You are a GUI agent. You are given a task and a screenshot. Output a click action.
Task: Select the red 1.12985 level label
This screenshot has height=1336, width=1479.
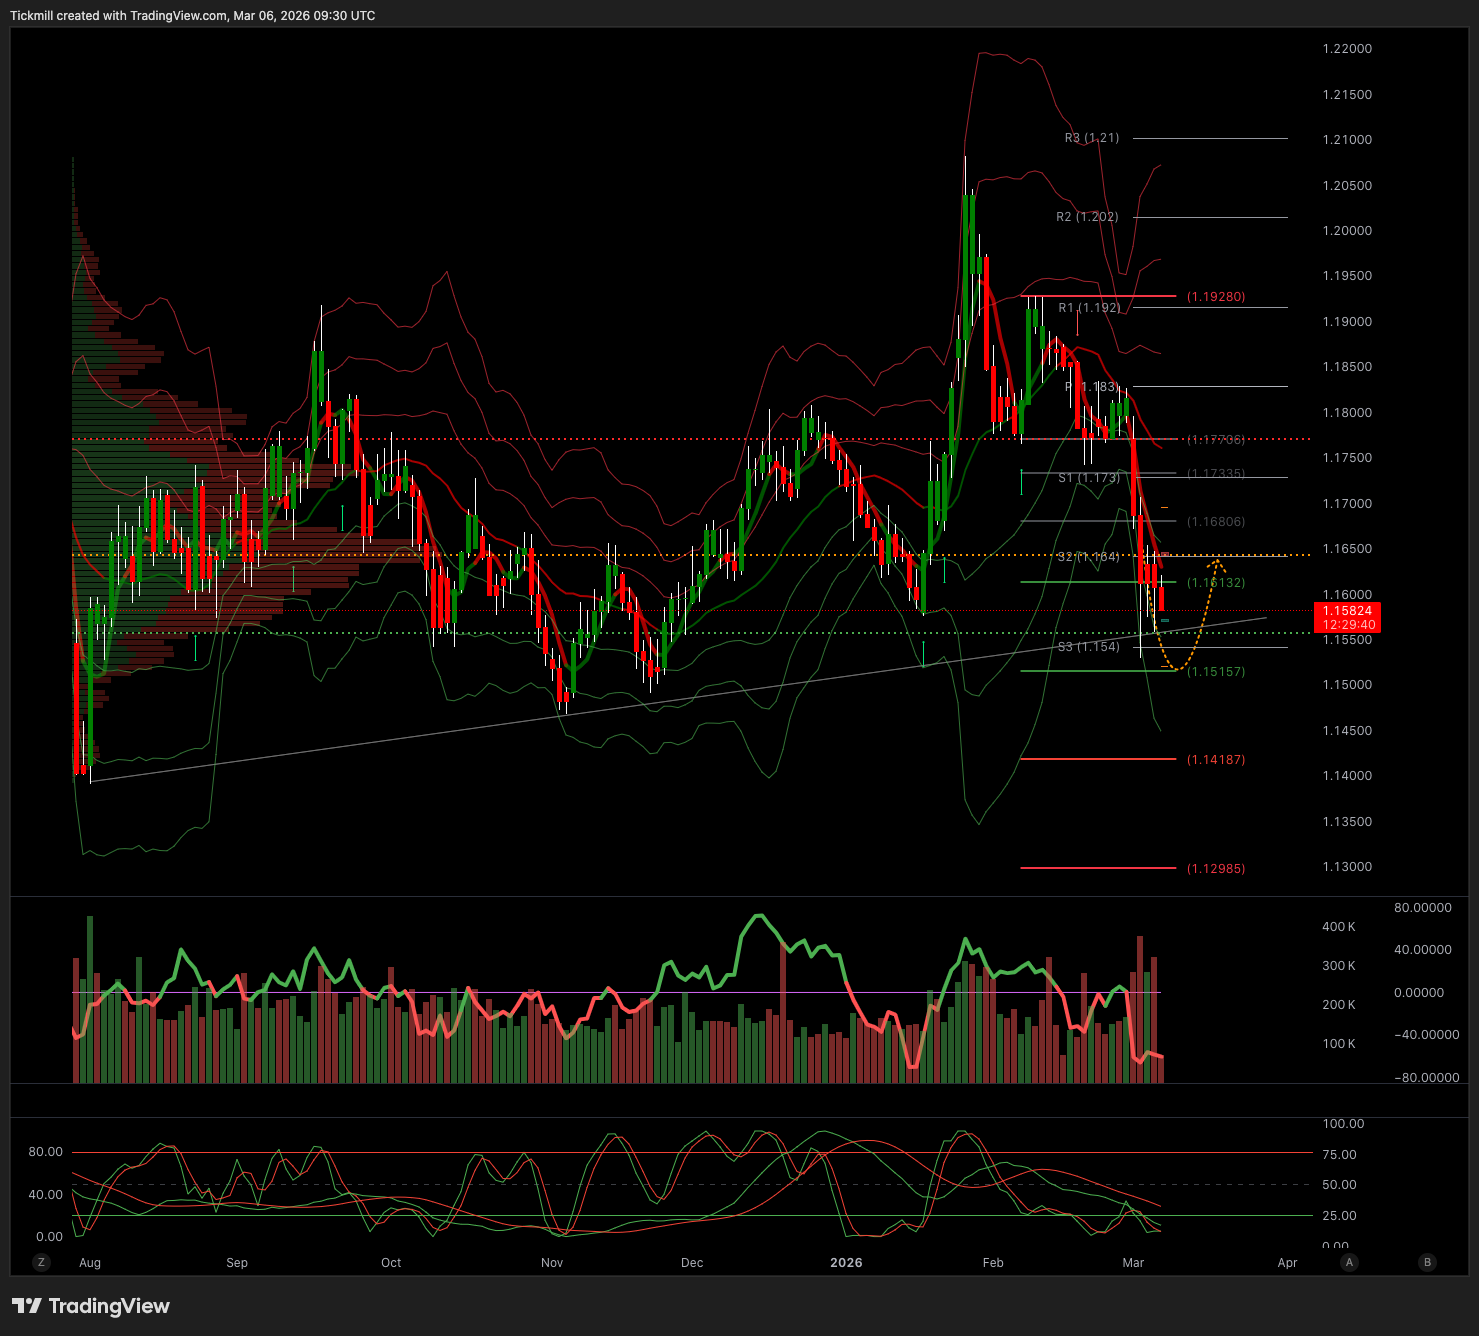coord(1215,869)
